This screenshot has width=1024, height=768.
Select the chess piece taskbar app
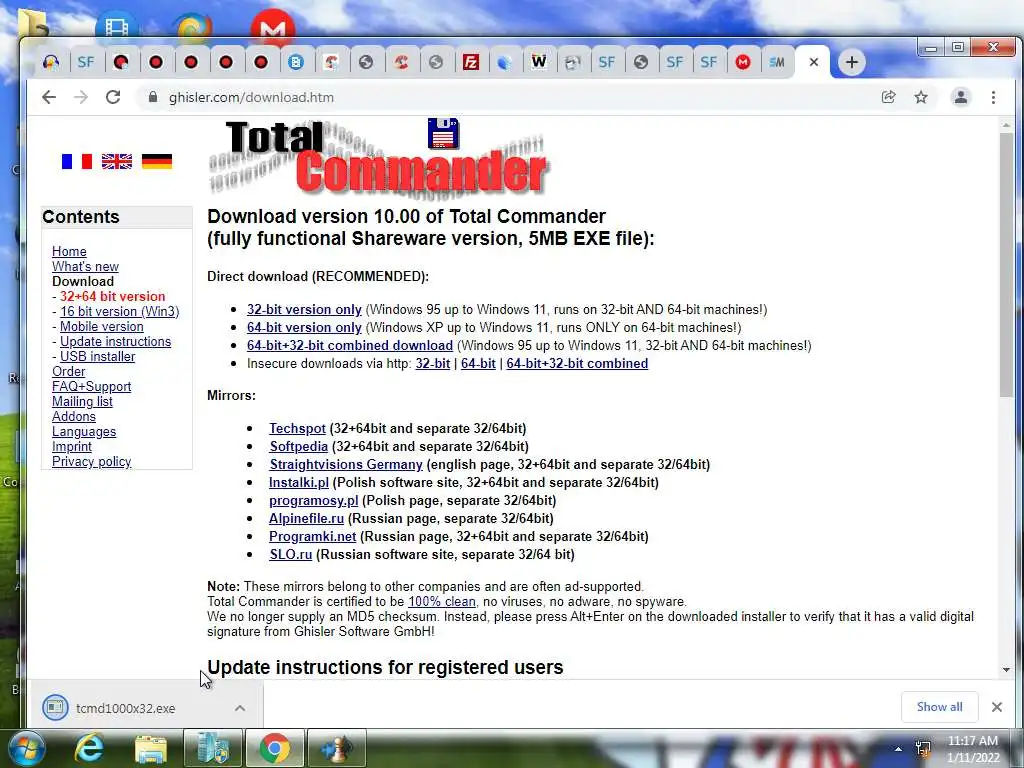coord(337,748)
